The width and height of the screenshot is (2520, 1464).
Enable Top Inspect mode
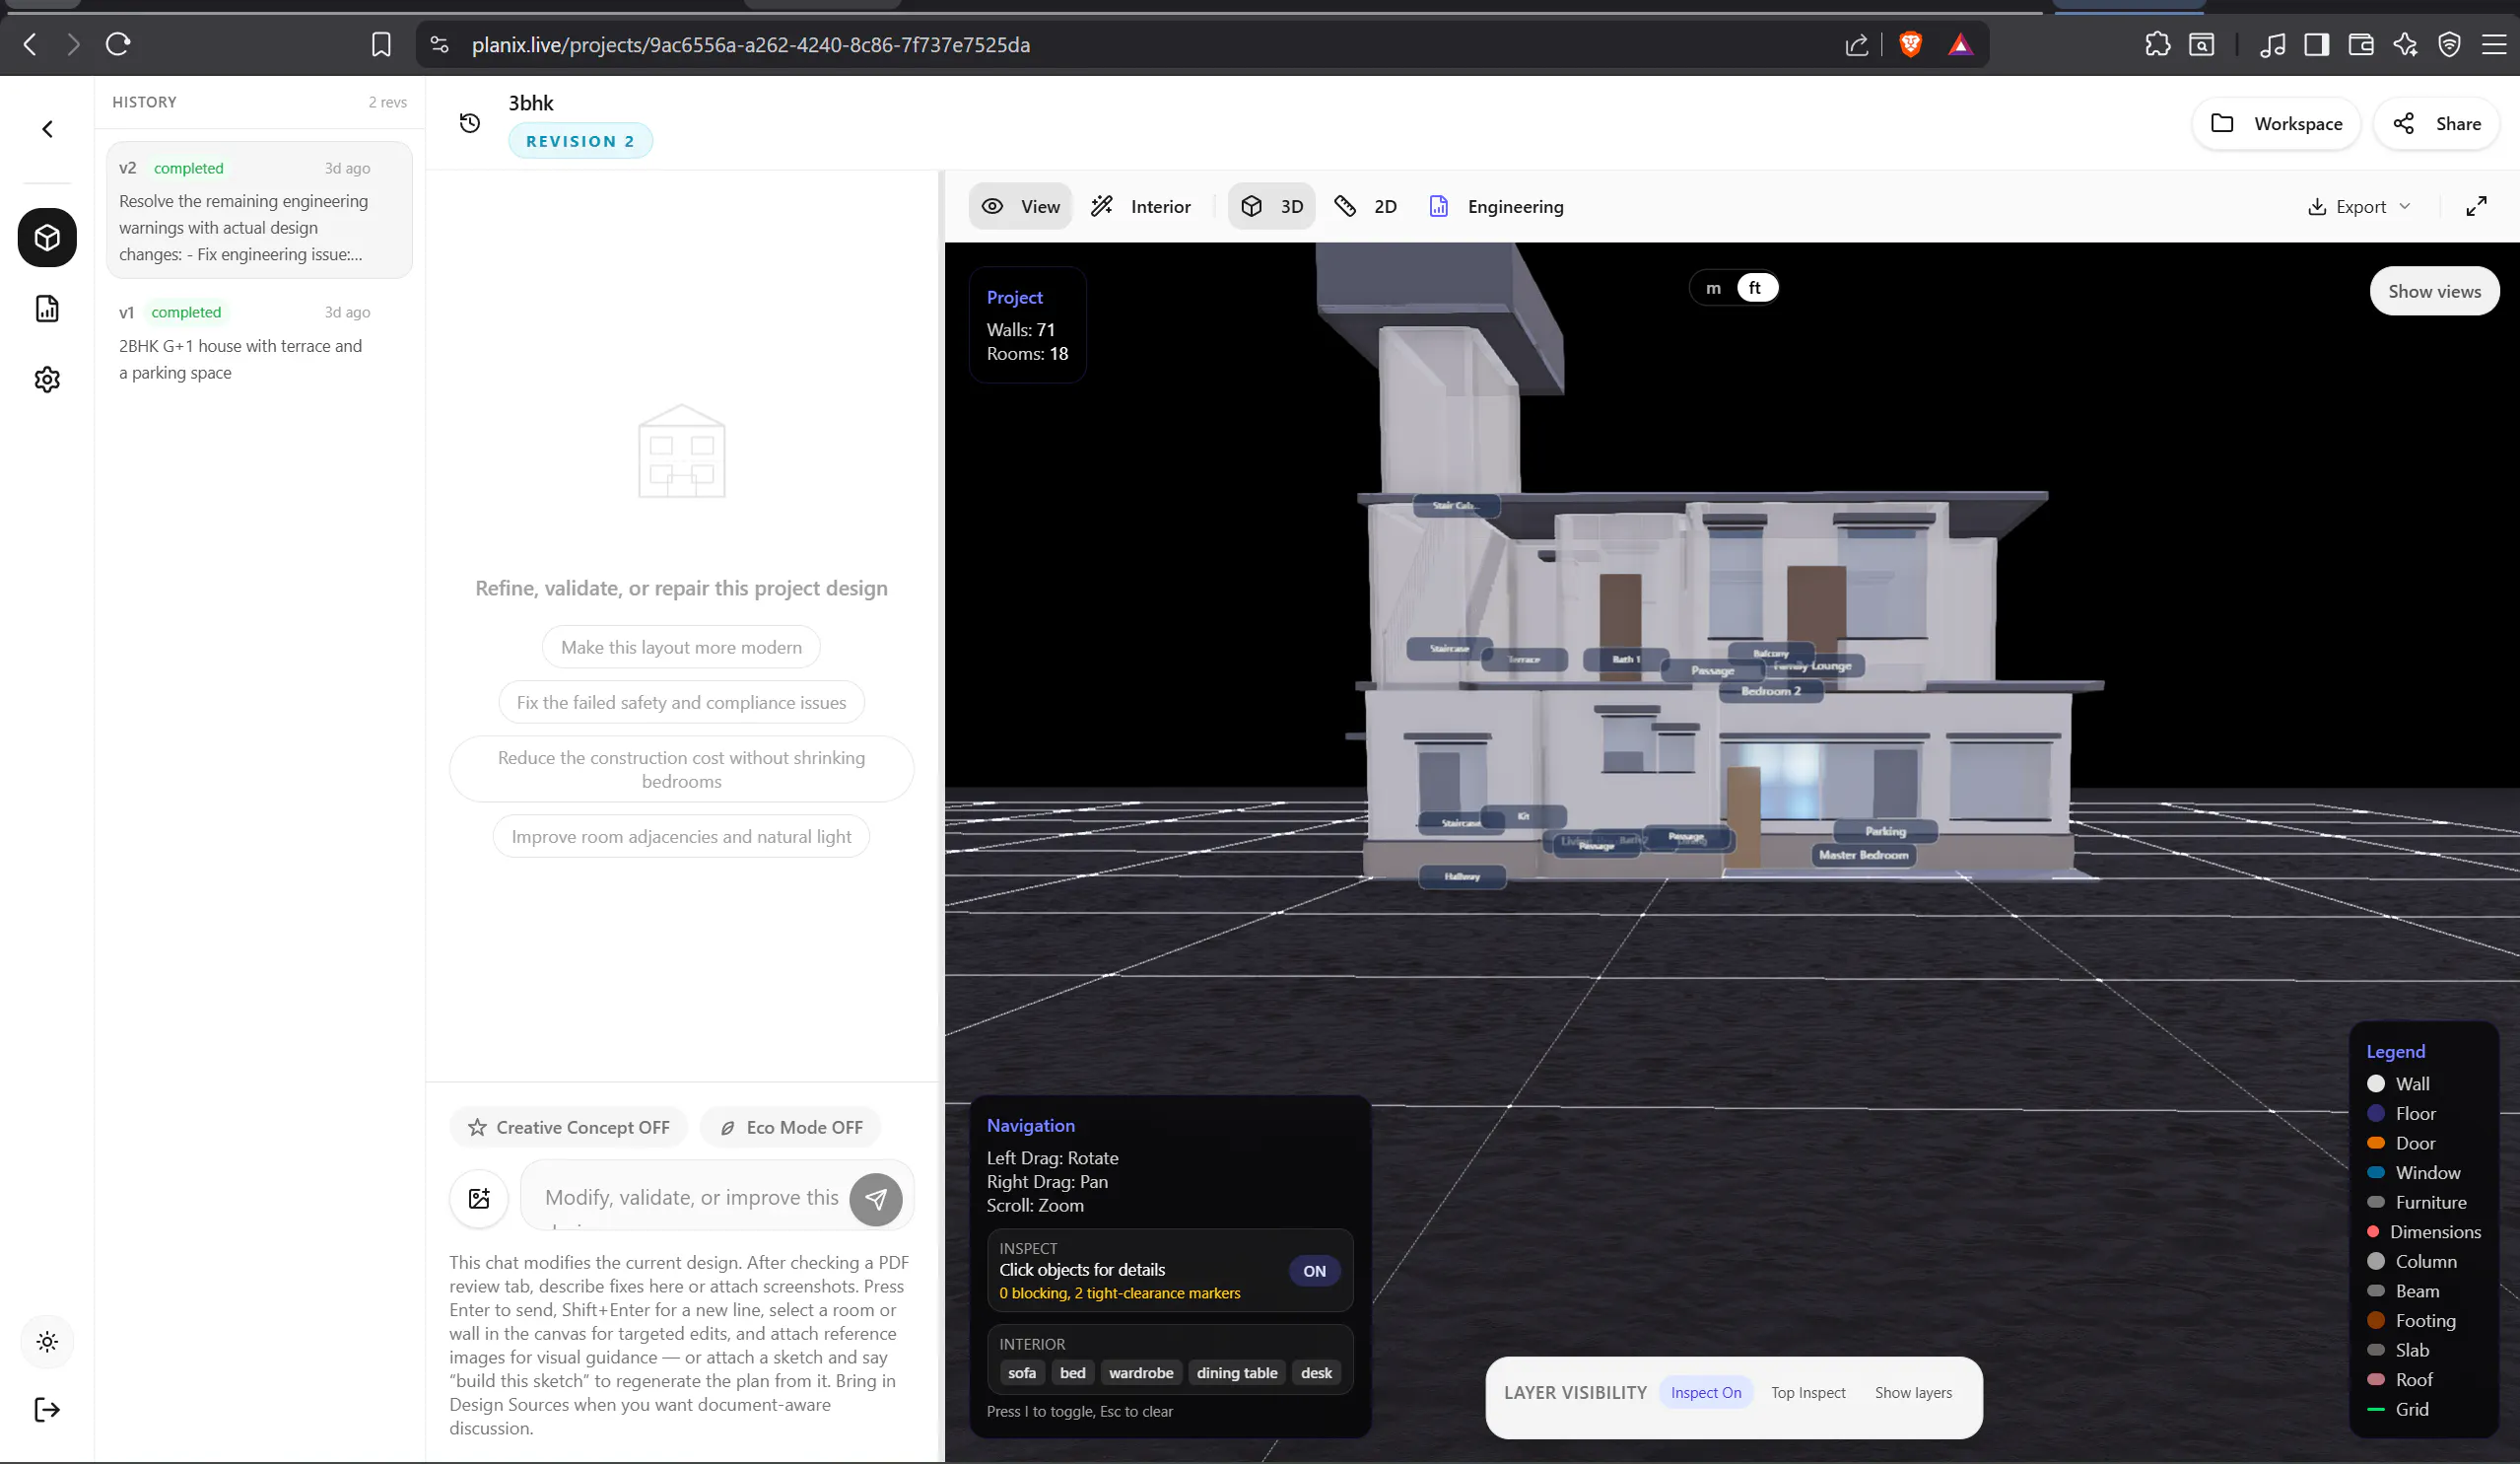(1808, 1392)
